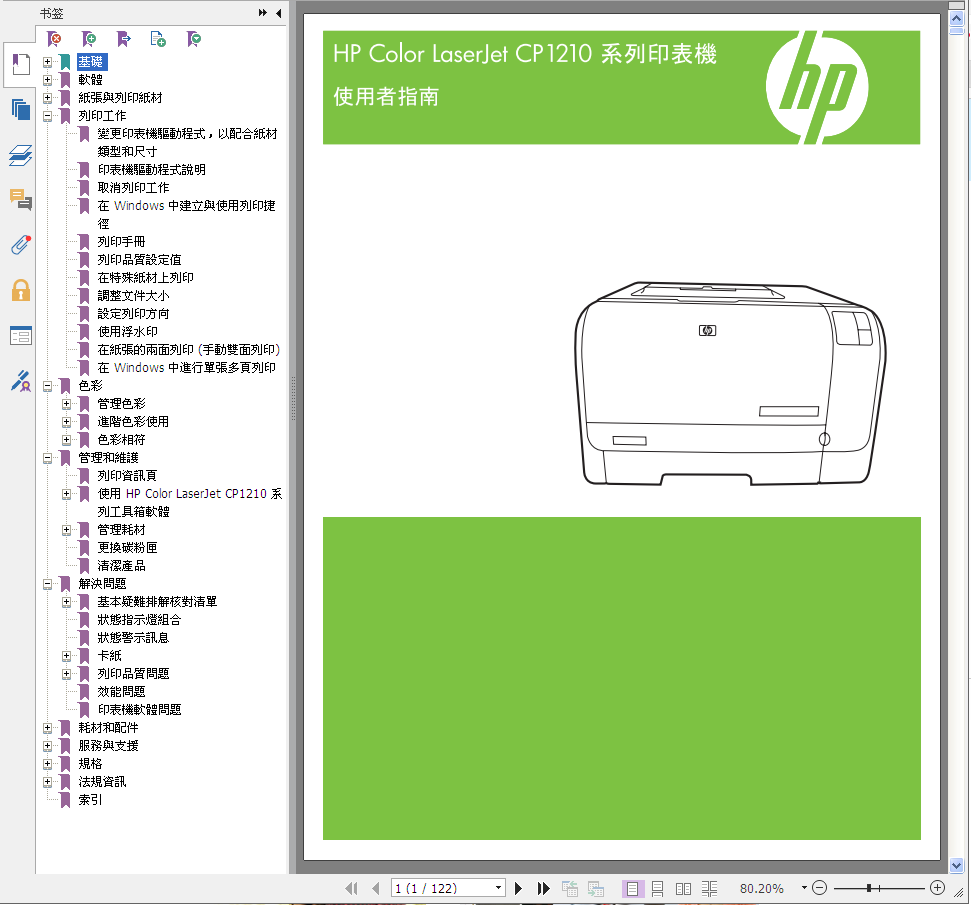Collapse the 管理和維護 bookmark node

pos(47,458)
